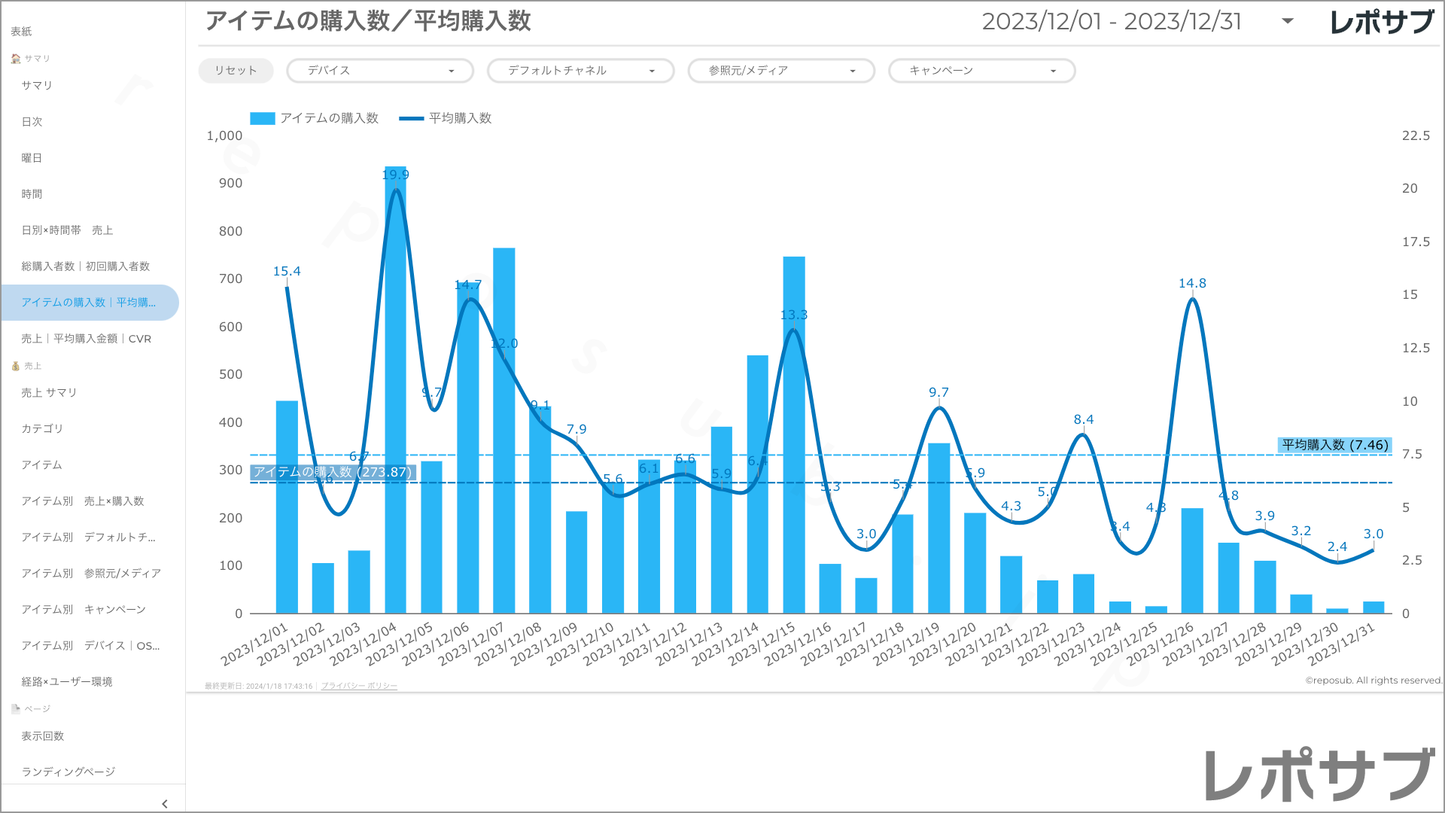Navigate to the ランディングページ report
This screenshot has height=813, width=1445.
tap(68, 772)
